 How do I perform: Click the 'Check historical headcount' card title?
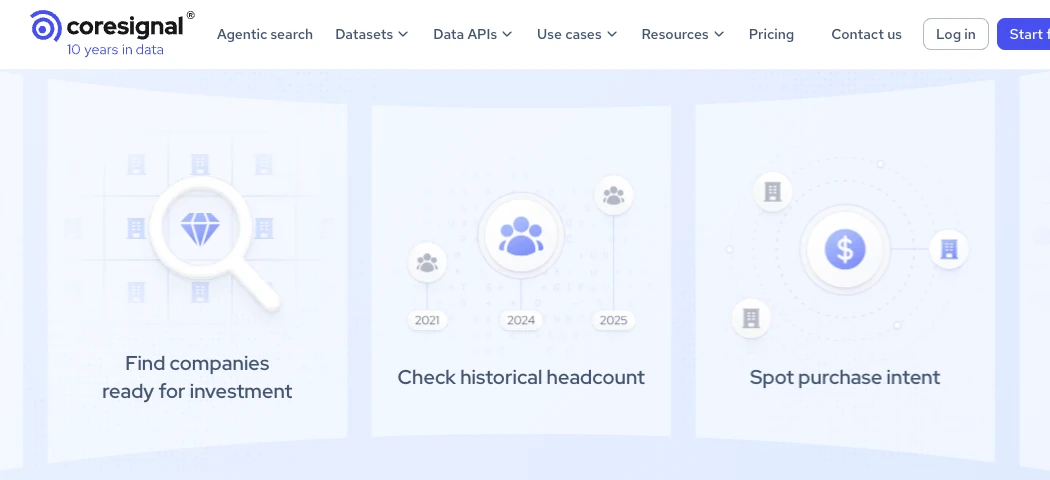click(521, 377)
